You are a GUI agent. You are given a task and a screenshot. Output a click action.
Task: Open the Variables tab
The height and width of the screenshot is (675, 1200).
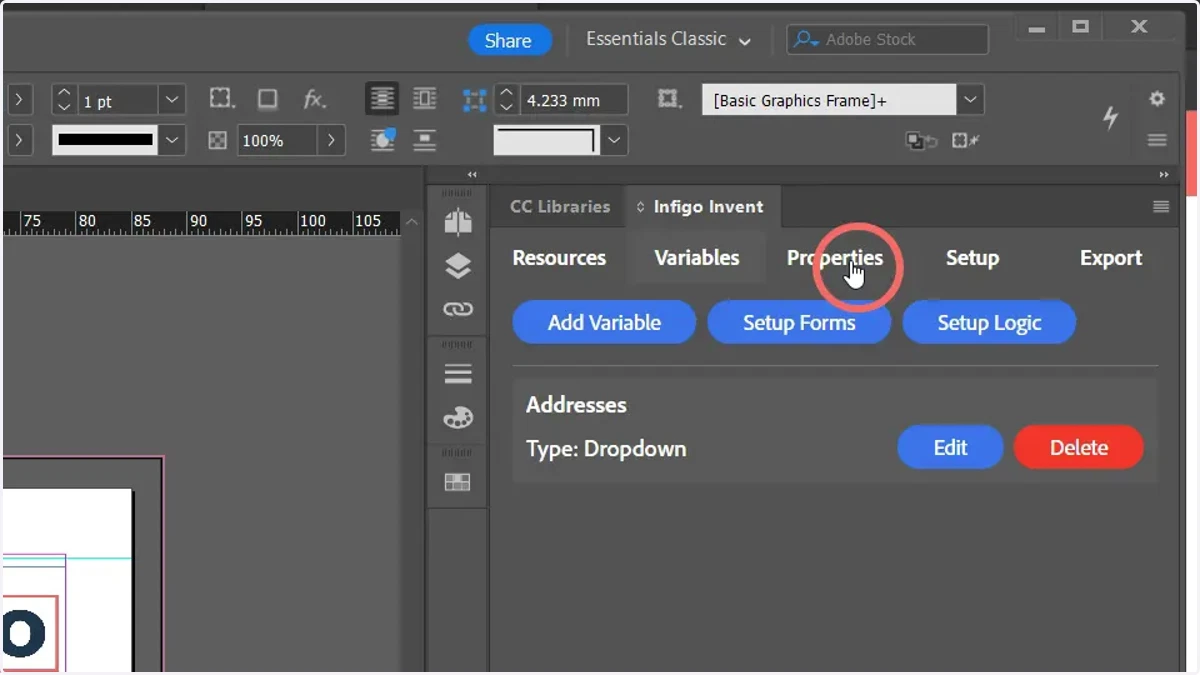pyautogui.click(x=697, y=258)
